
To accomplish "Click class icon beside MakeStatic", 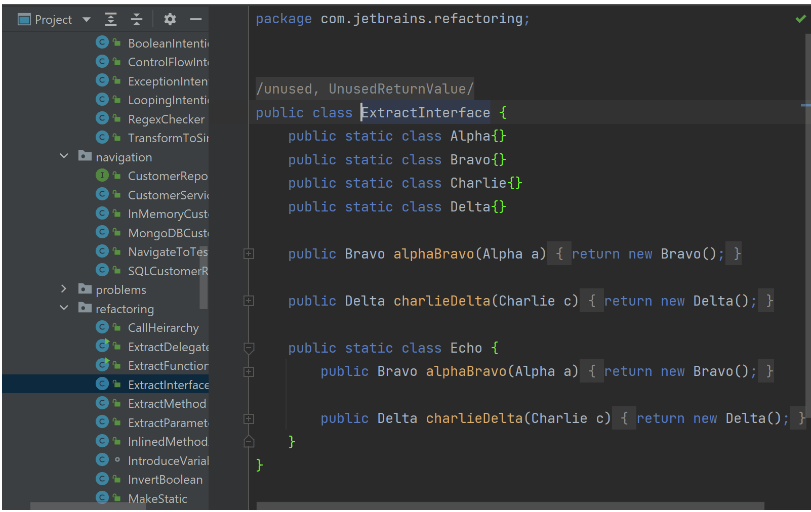I will pos(102,498).
